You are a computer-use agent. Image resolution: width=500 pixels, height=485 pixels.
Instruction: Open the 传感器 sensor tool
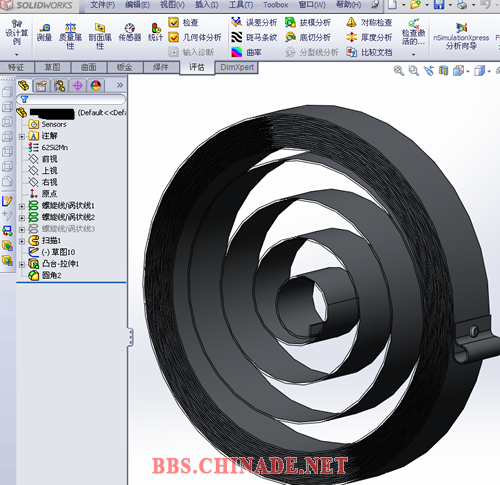(x=130, y=33)
